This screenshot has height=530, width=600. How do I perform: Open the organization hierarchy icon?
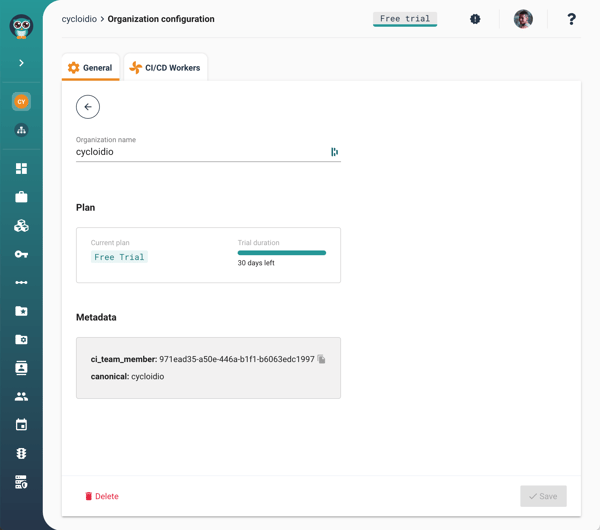(21, 130)
